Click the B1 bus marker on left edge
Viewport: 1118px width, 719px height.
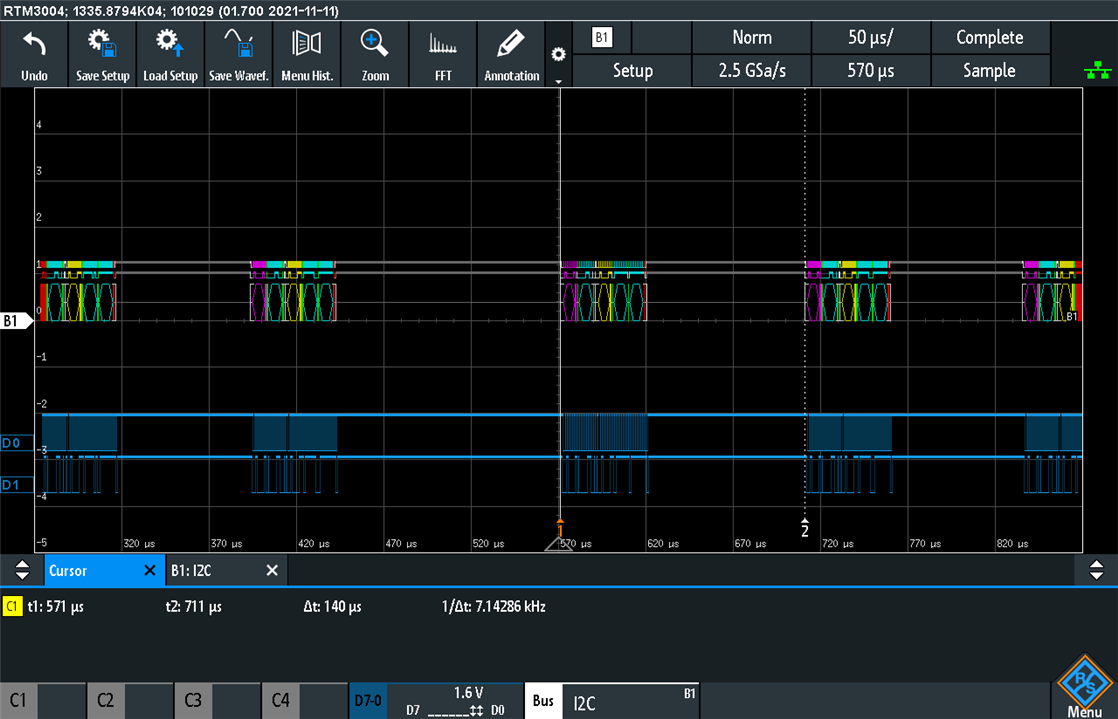pyautogui.click(x=16, y=321)
